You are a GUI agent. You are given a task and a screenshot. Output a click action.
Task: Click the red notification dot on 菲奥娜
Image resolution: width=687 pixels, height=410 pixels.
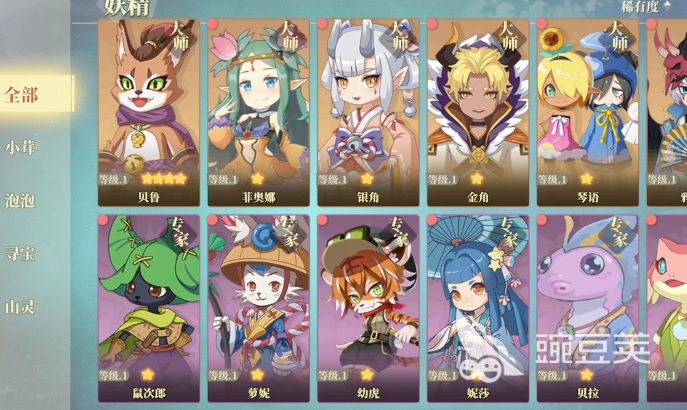[212, 24]
